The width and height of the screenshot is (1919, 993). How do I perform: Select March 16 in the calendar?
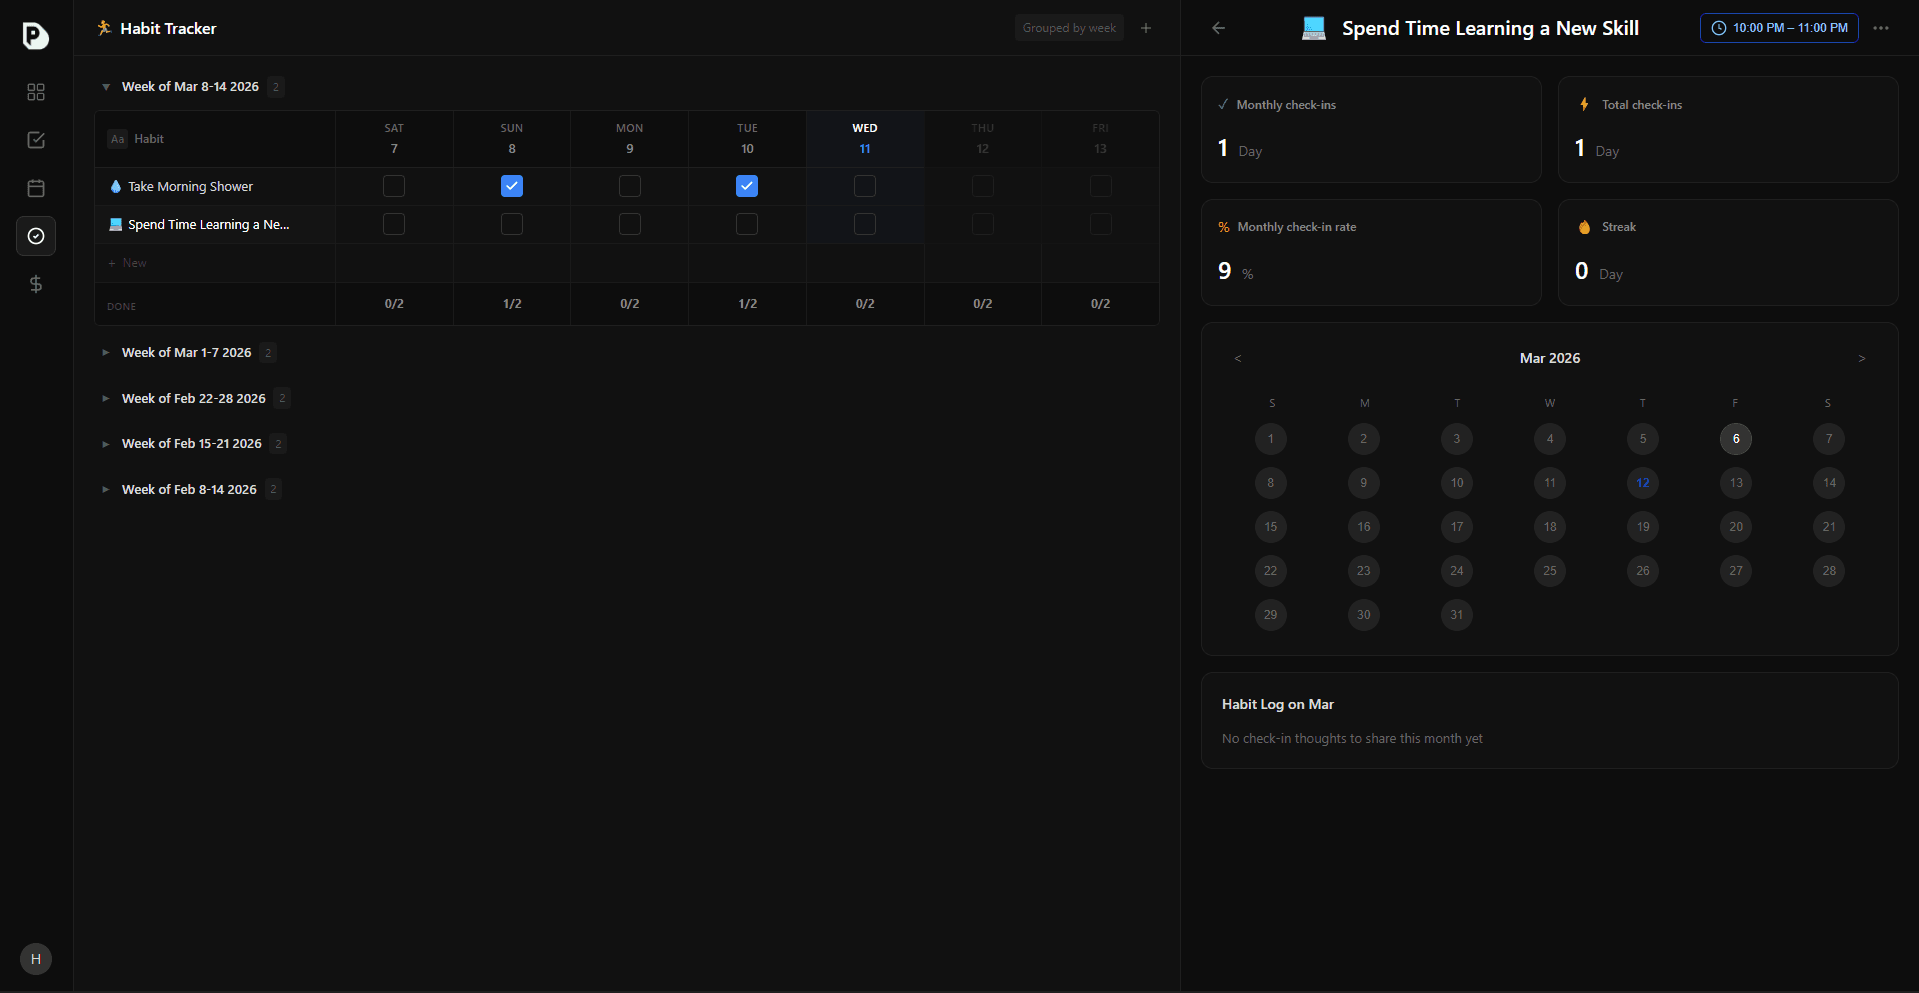pos(1363,527)
